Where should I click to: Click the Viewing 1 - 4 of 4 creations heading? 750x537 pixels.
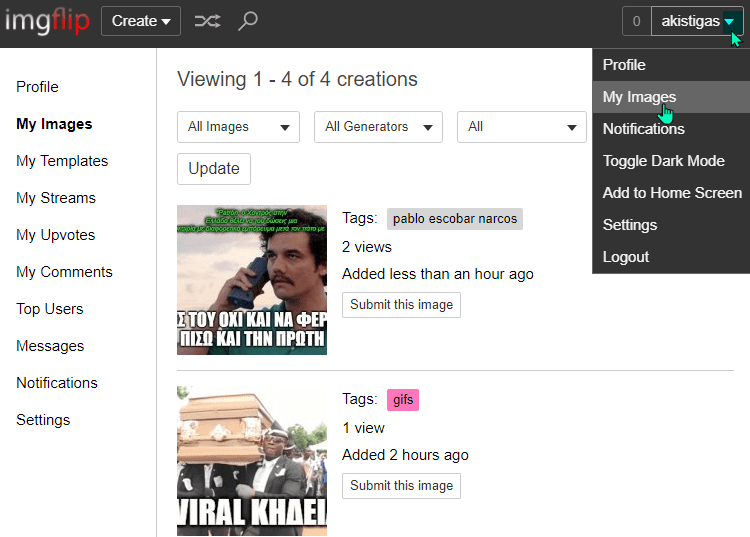pos(297,79)
